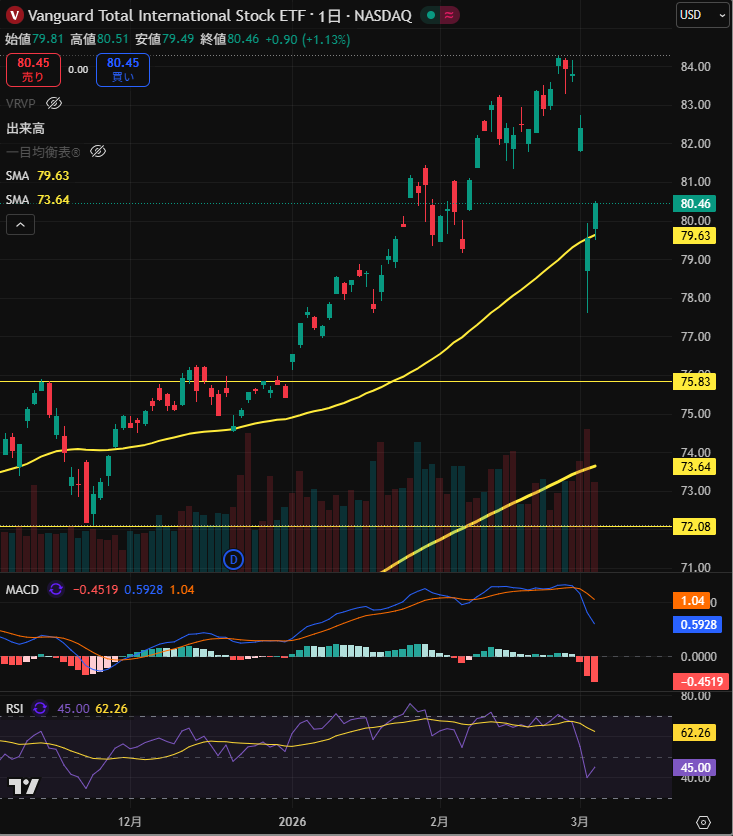The height and width of the screenshot is (836, 733).
Task: Click the RSI indicator refresh icon
Action: tap(40, 708)
